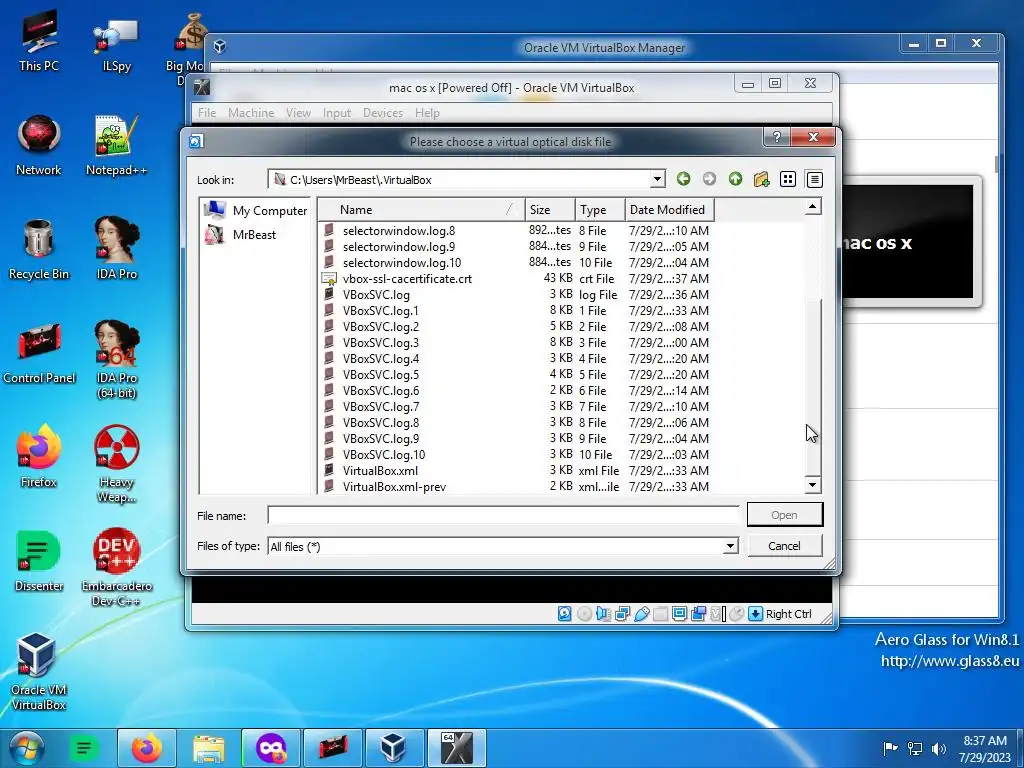Open the File menu in VM window
Viewport: 1024px width, 768px height.
pyautogui.click(x=207, y=113)
